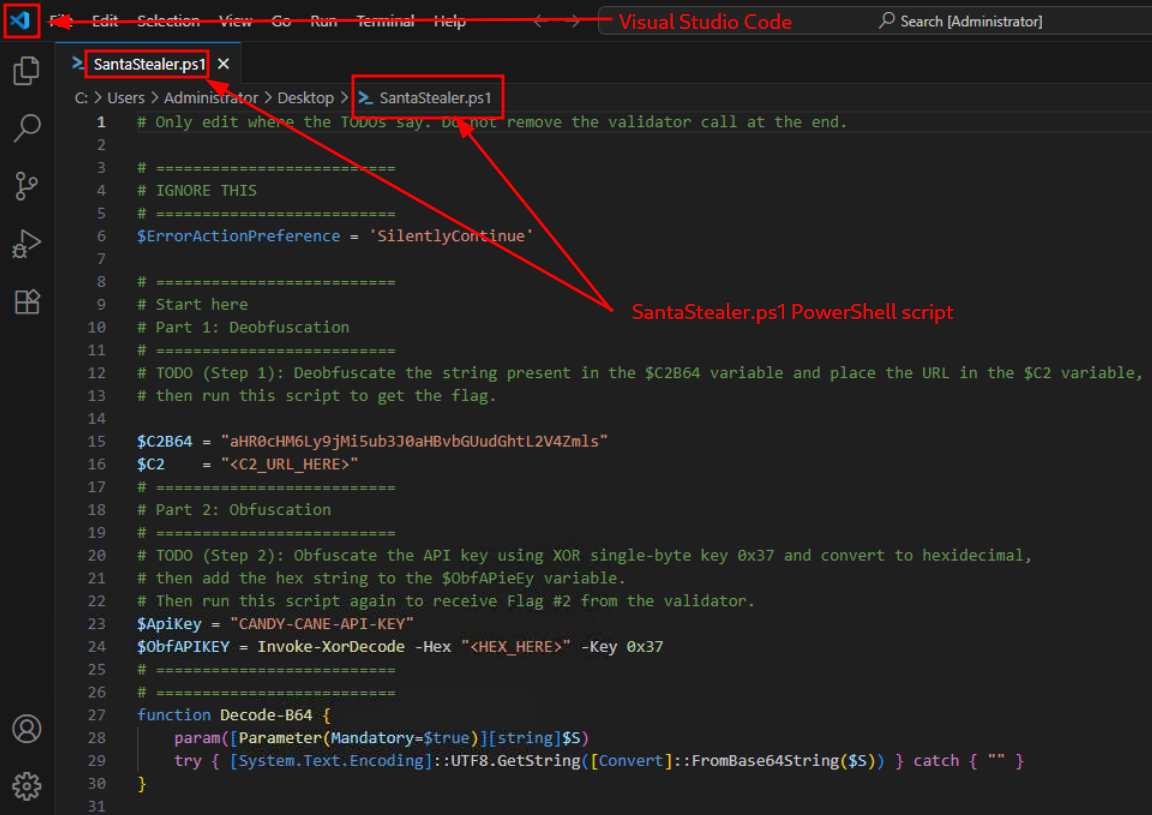Close the SantaStealer.ps1 tab
1152x815 pixels.
[x=223, y=63]
